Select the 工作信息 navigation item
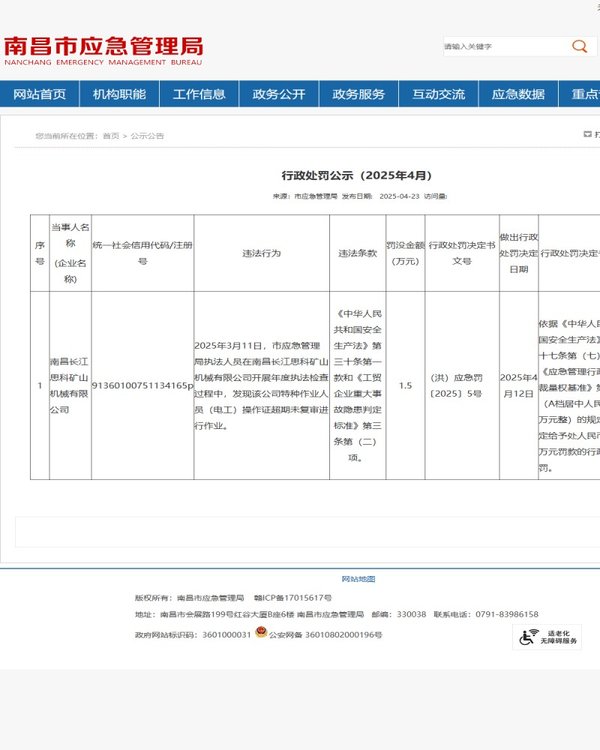This screenshot has width=600, height=750. 199,94
